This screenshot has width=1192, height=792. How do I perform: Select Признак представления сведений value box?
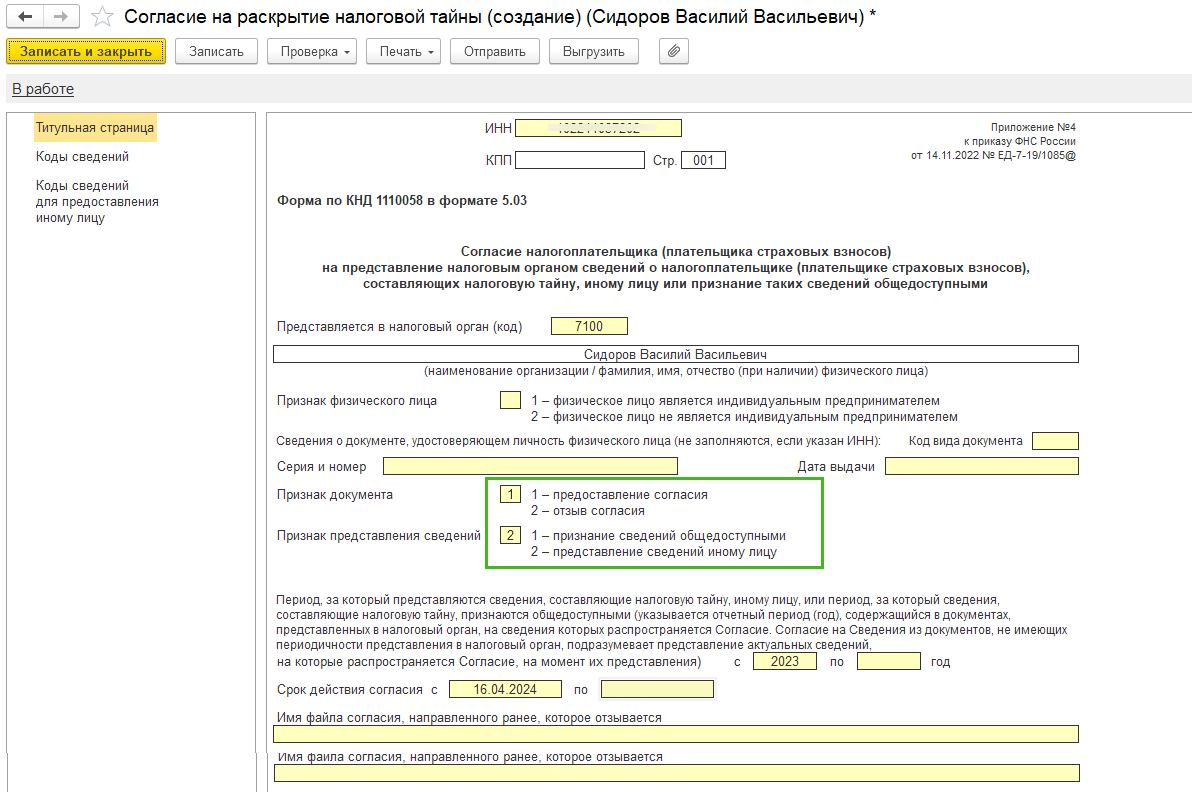(510, 536)
